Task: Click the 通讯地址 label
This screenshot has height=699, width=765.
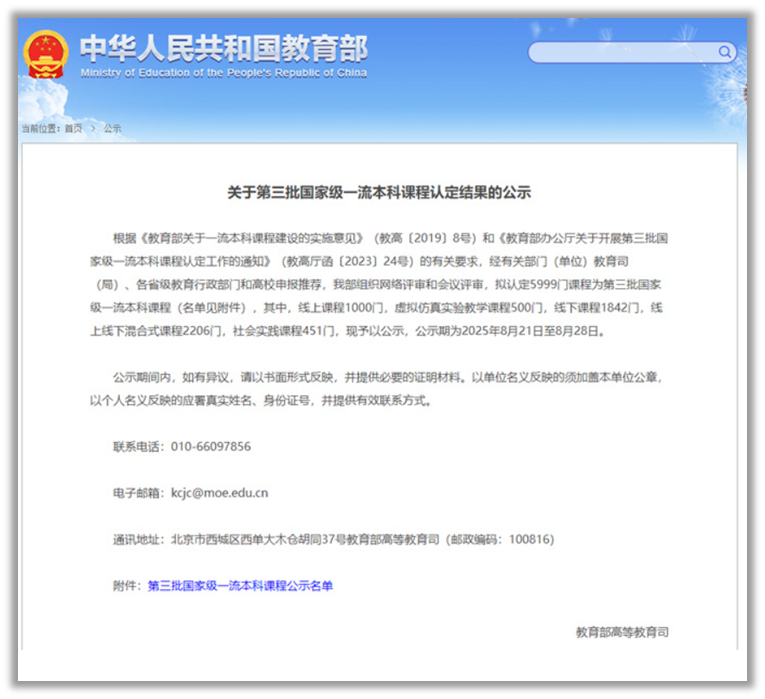Action: pos(138,540)
